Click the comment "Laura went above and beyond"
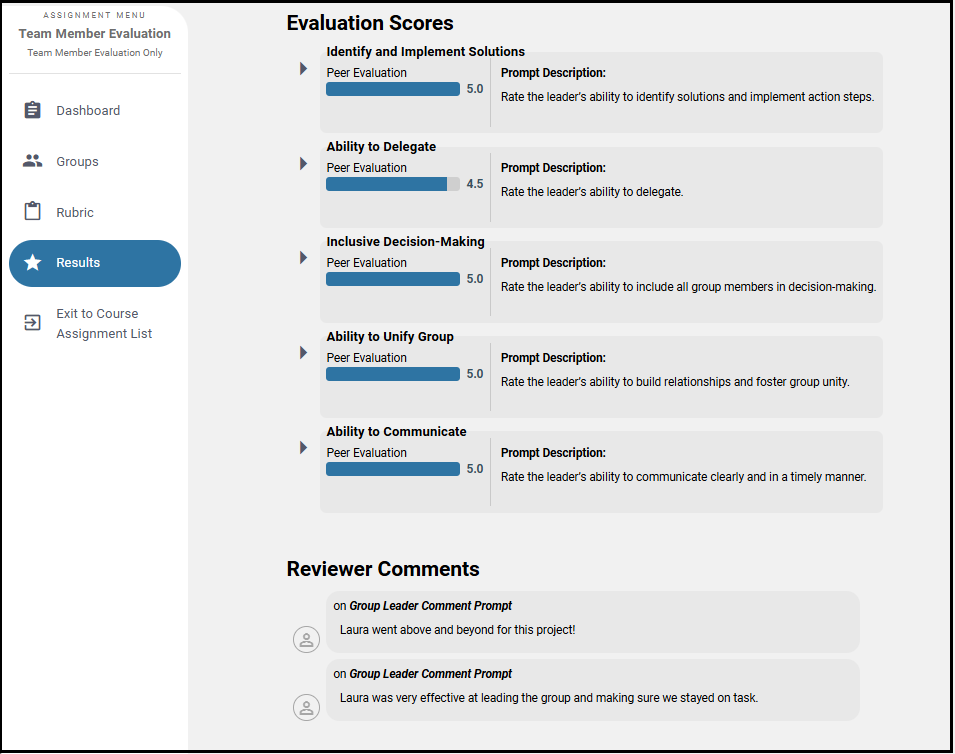The width and height of the screenshot is (955, 754). click(458, 630)
